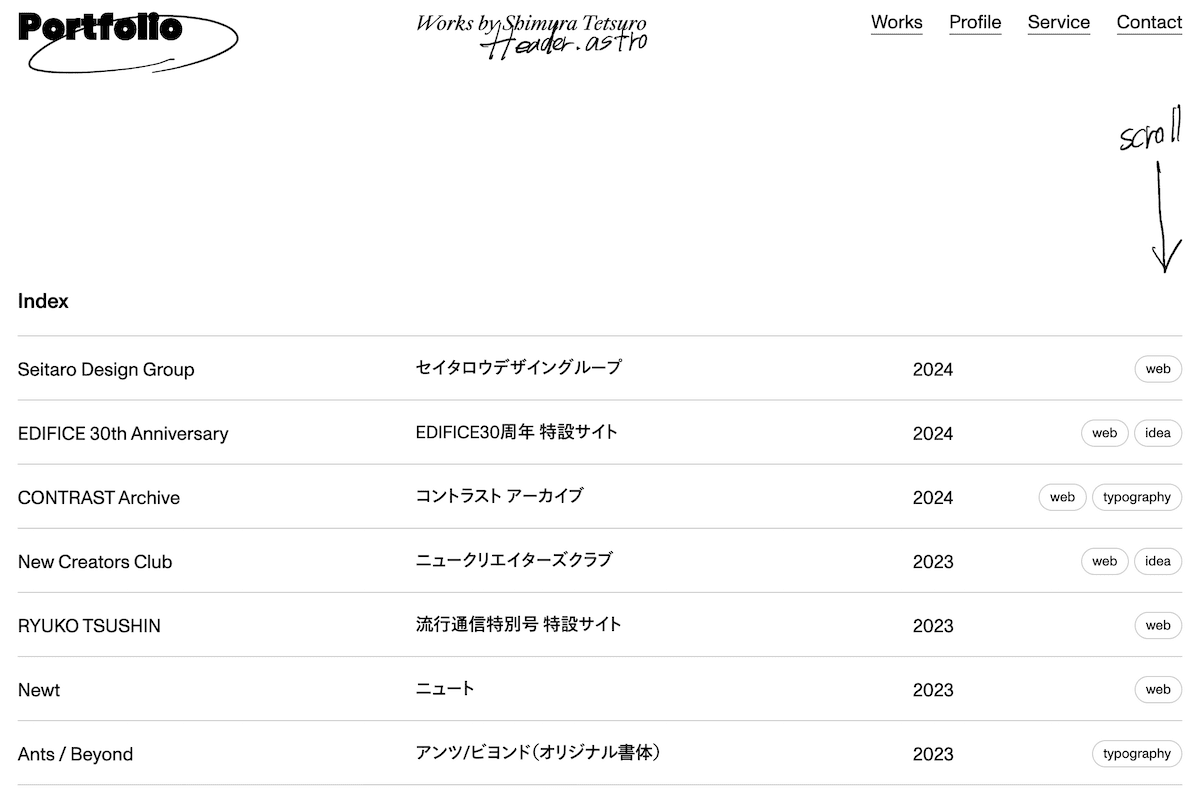Screen dimensions: 1200x800
Task: Click web tag on New Creators Club
Action: 1105,561
